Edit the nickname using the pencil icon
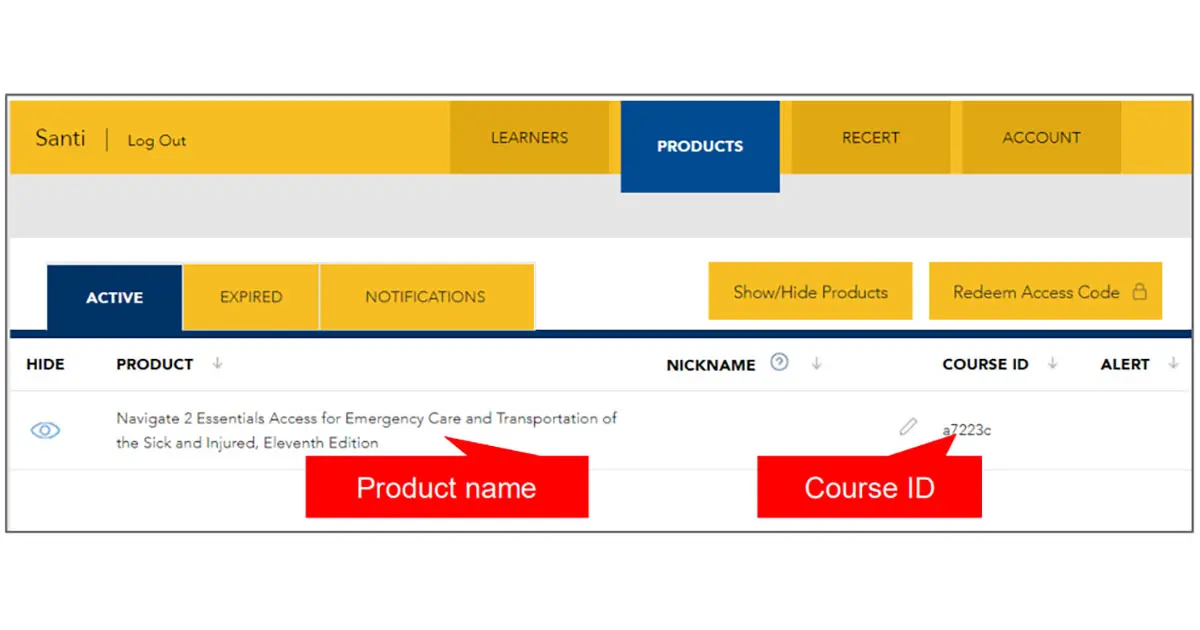The height and width of the screenshot is (630, 1200). coord(908,426)
